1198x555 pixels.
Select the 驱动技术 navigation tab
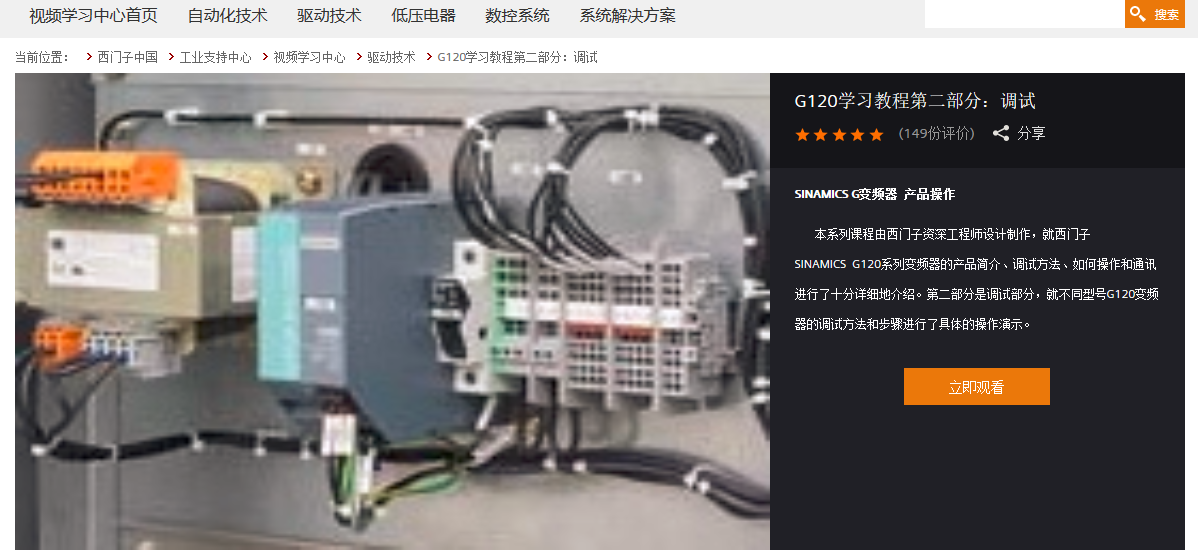coord(329,15)
